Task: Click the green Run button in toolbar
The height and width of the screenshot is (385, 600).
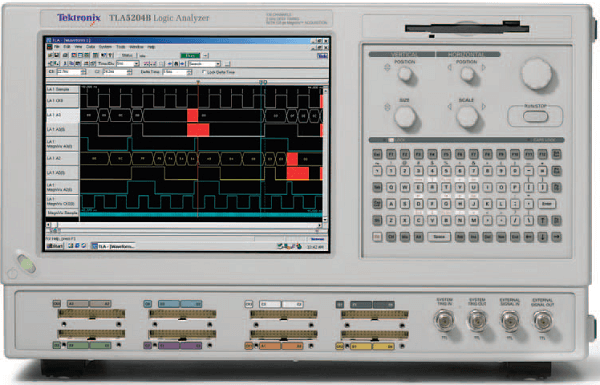Action: coord(191,55)
